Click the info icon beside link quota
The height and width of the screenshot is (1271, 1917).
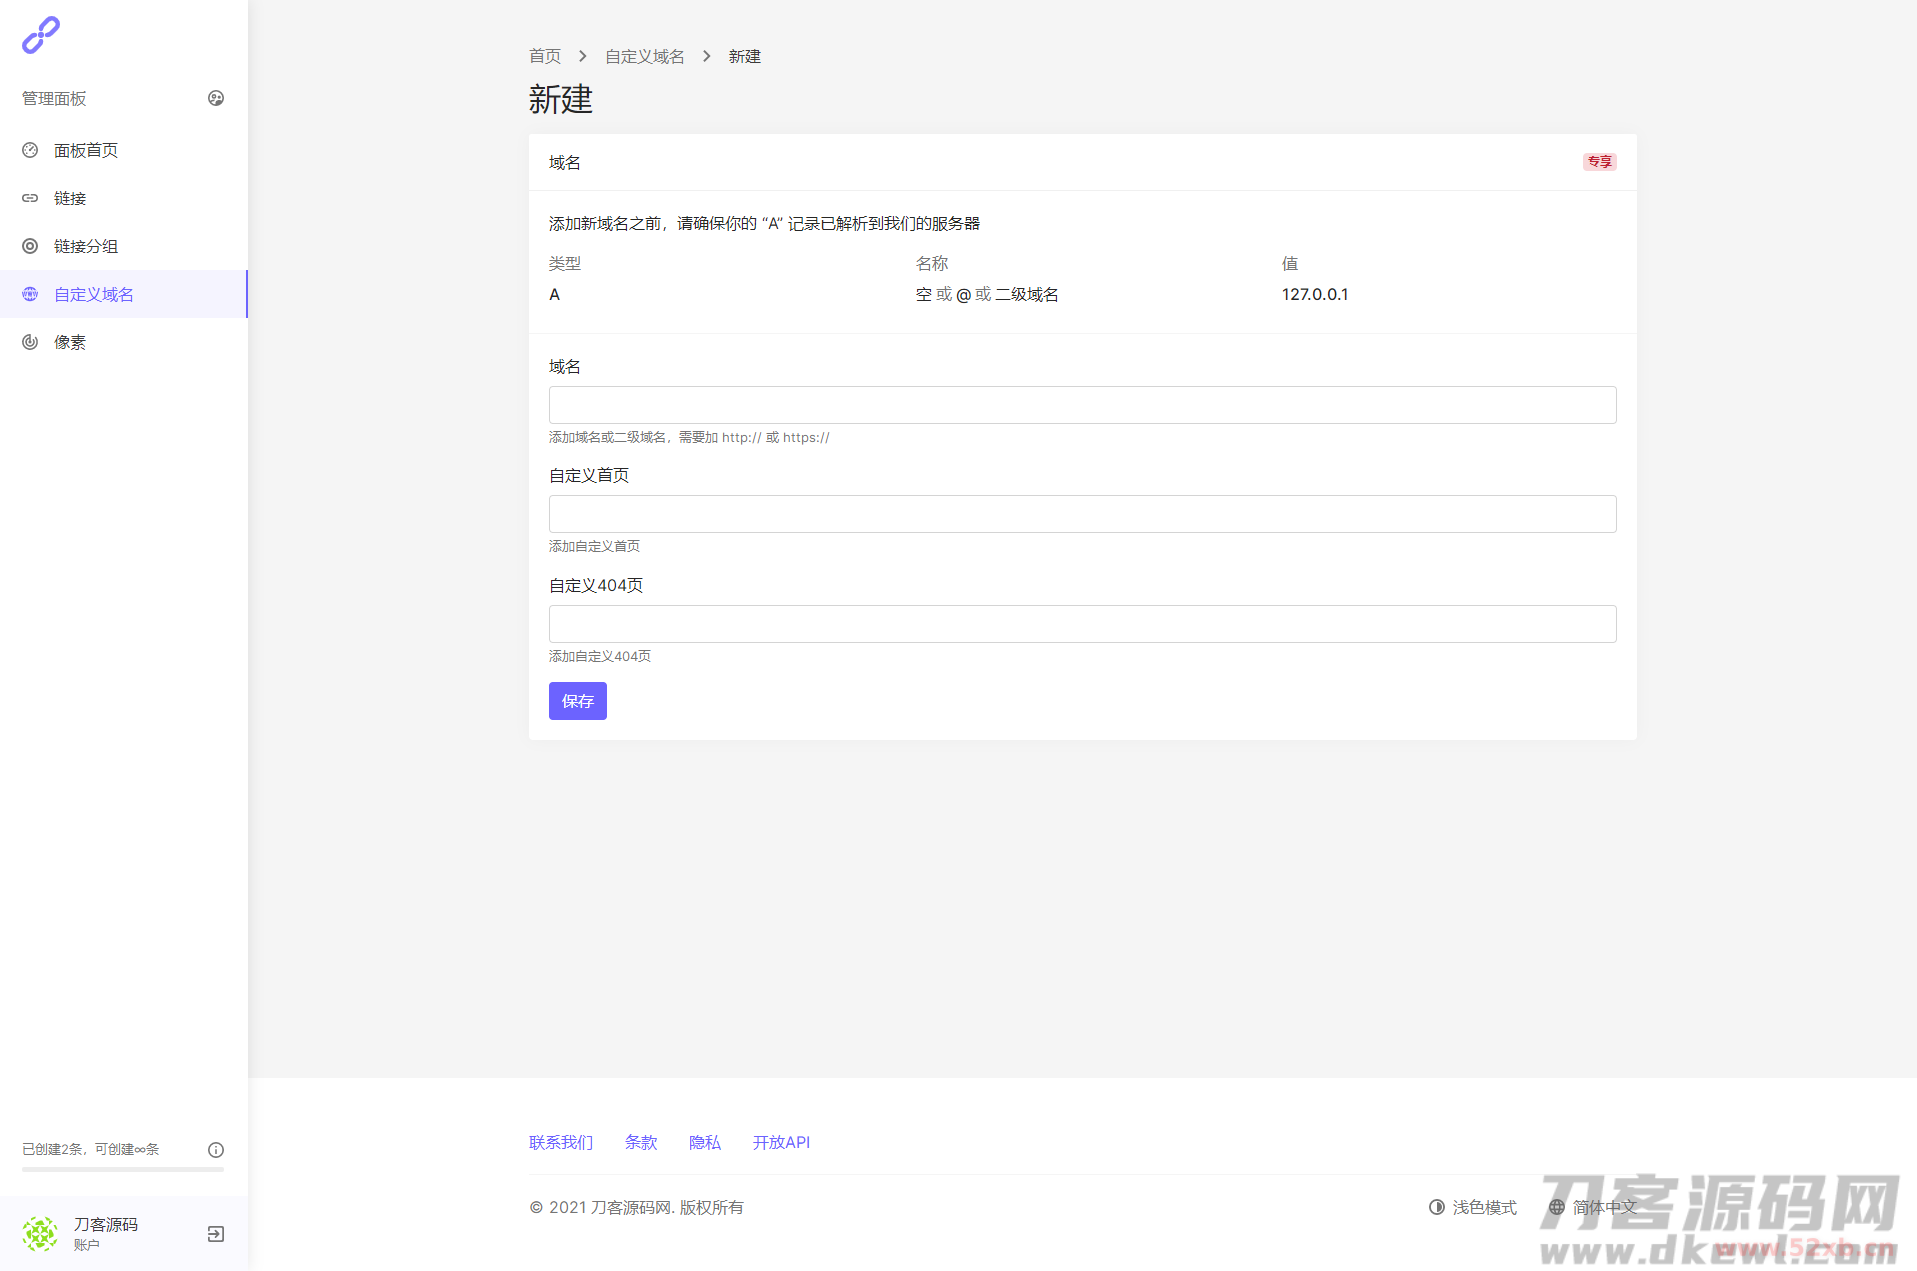216,1150
